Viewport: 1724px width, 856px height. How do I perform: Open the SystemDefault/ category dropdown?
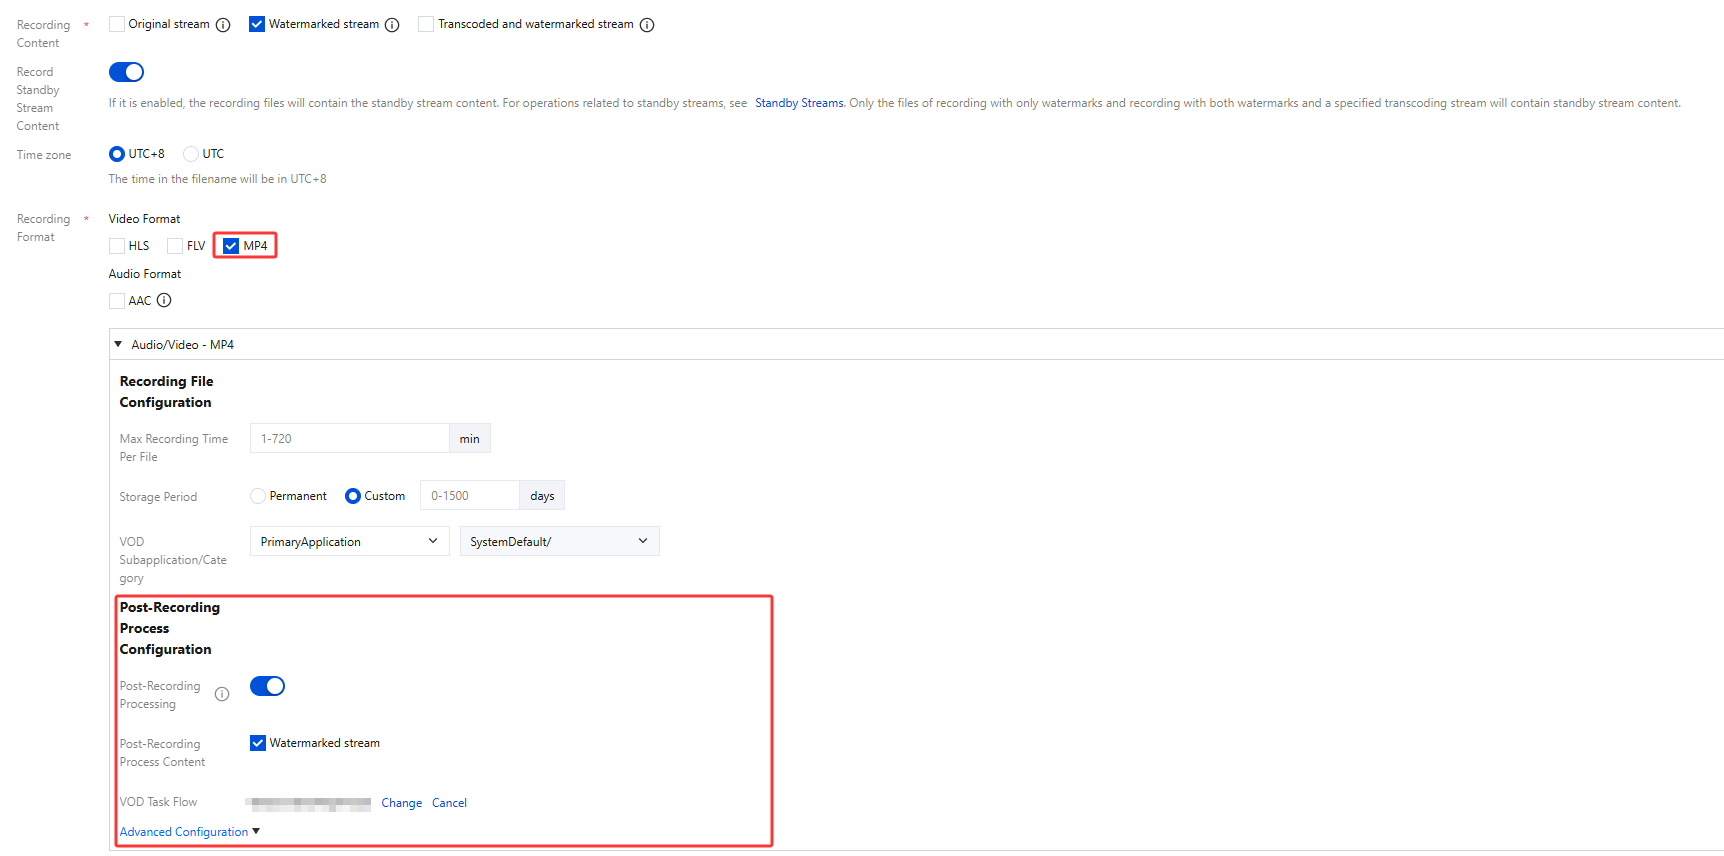559,541
